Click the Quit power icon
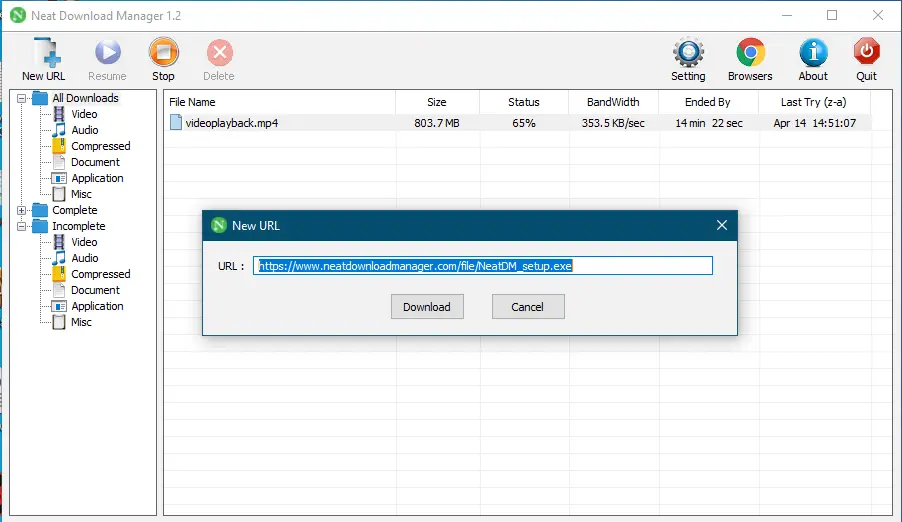Screen dimensions: 902x522 tap(866, 52)
